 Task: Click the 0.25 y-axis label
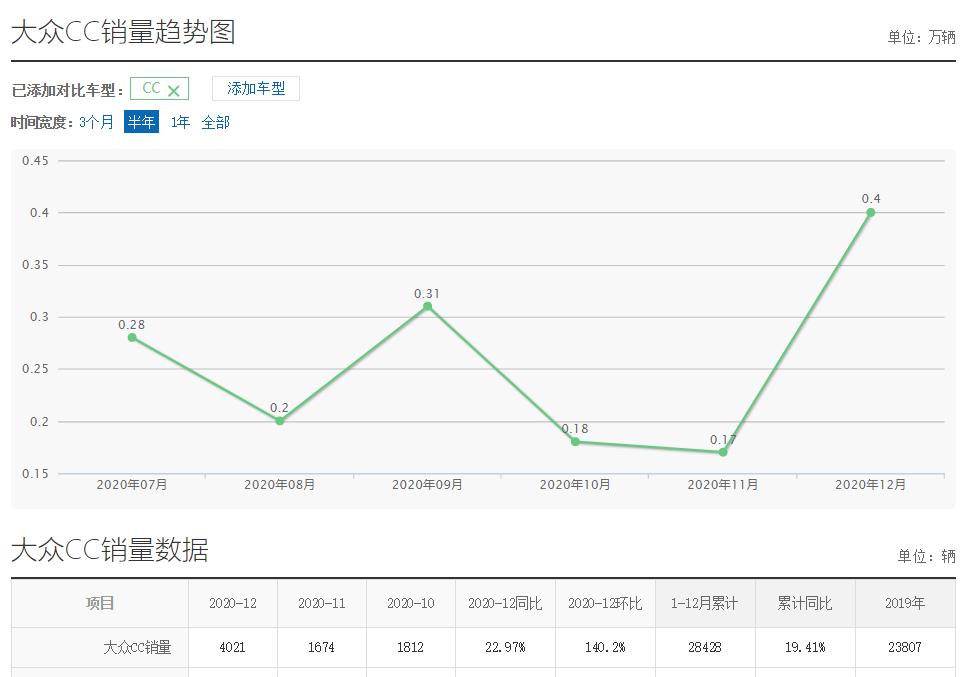tap(35, 368)
